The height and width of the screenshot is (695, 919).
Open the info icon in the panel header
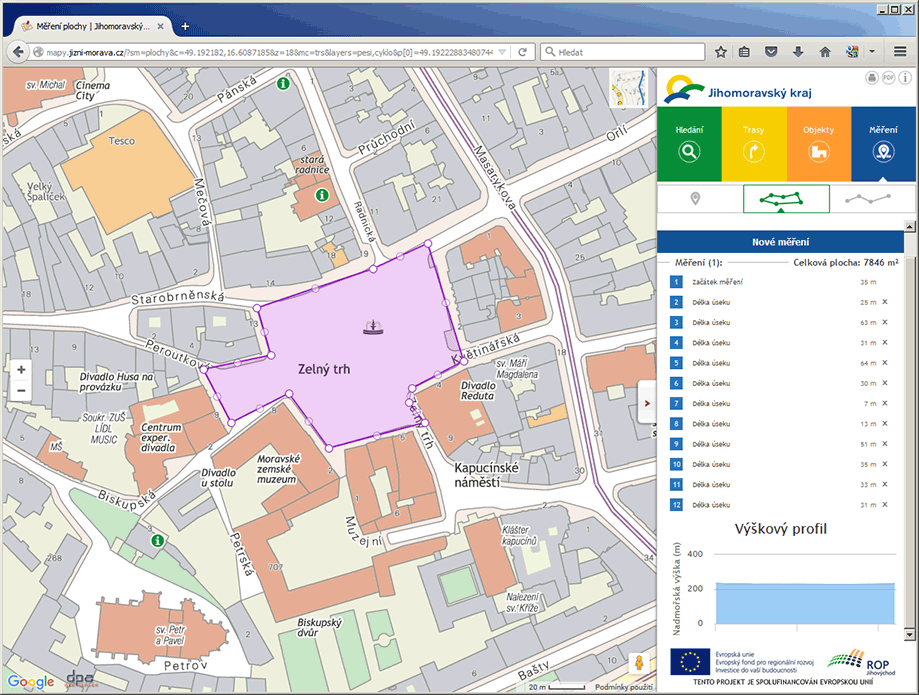(905, 77)
